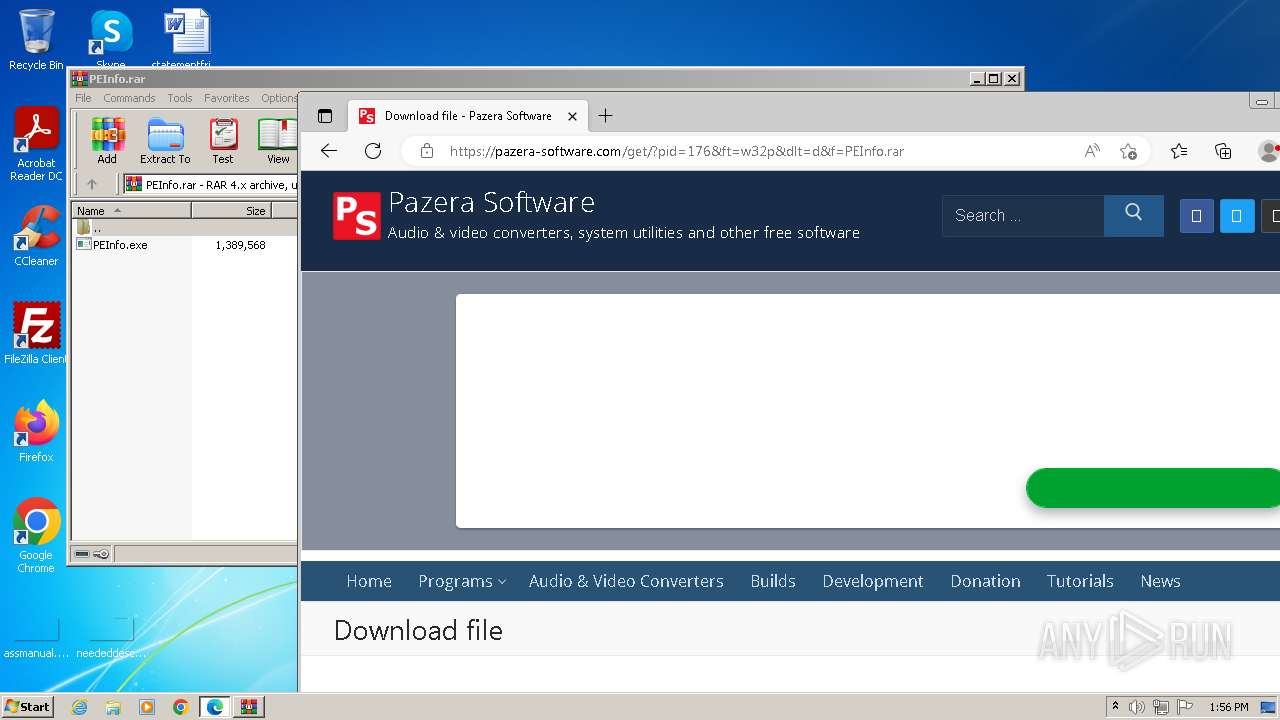Open CCleaner desktop shortcut

click(36, 236)
